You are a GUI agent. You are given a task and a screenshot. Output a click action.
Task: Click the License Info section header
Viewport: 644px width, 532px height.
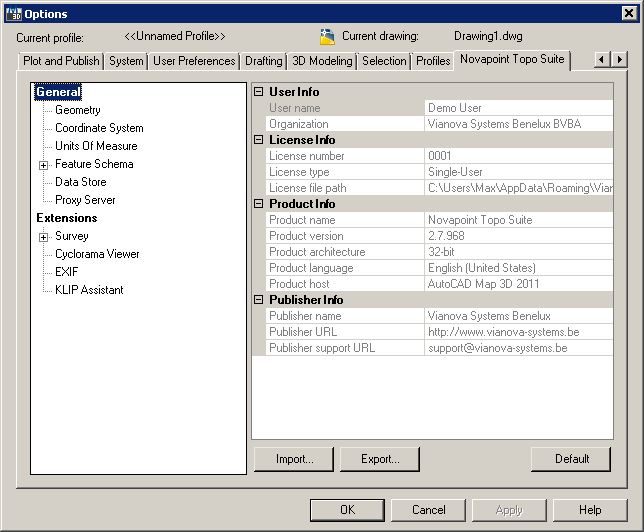[302, 140]
